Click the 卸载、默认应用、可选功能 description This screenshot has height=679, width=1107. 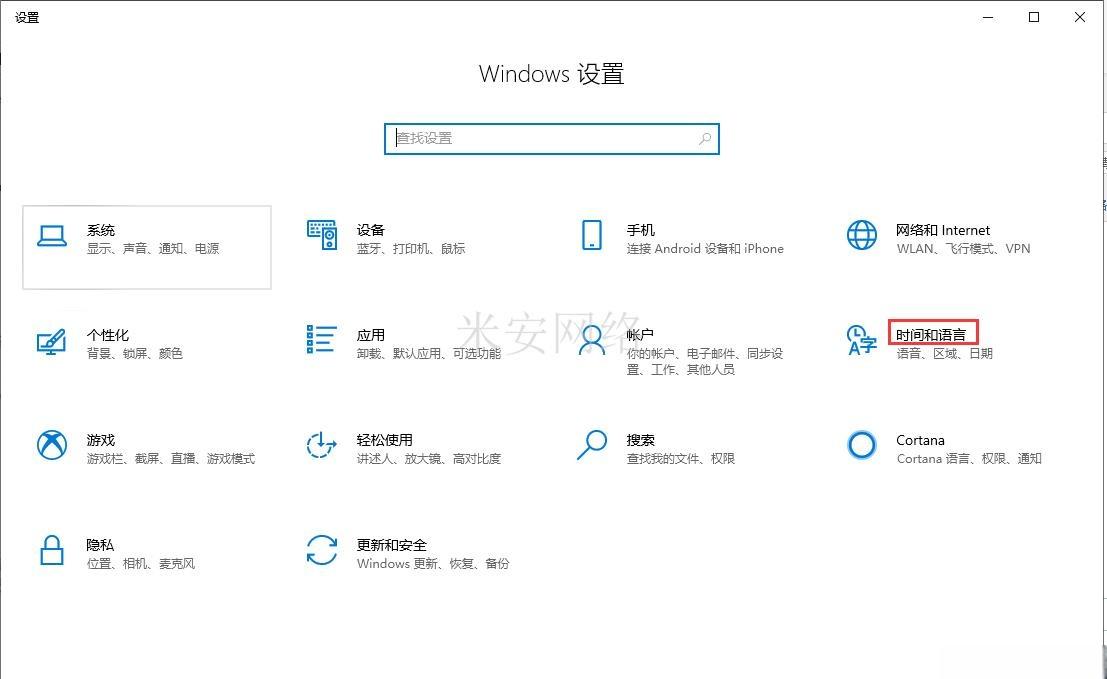pyautogui.click(x=429, y=354)
